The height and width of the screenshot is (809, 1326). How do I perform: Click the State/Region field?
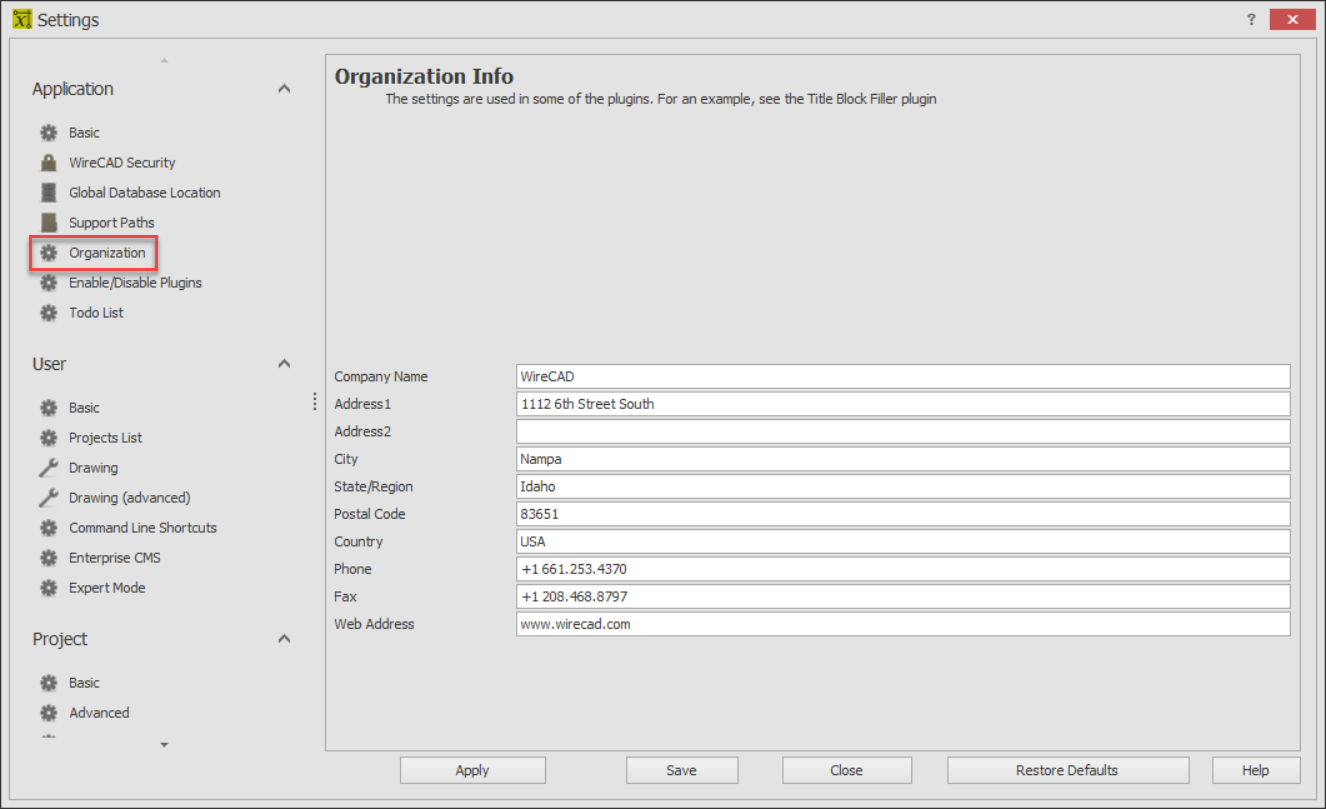coord(903,487)
